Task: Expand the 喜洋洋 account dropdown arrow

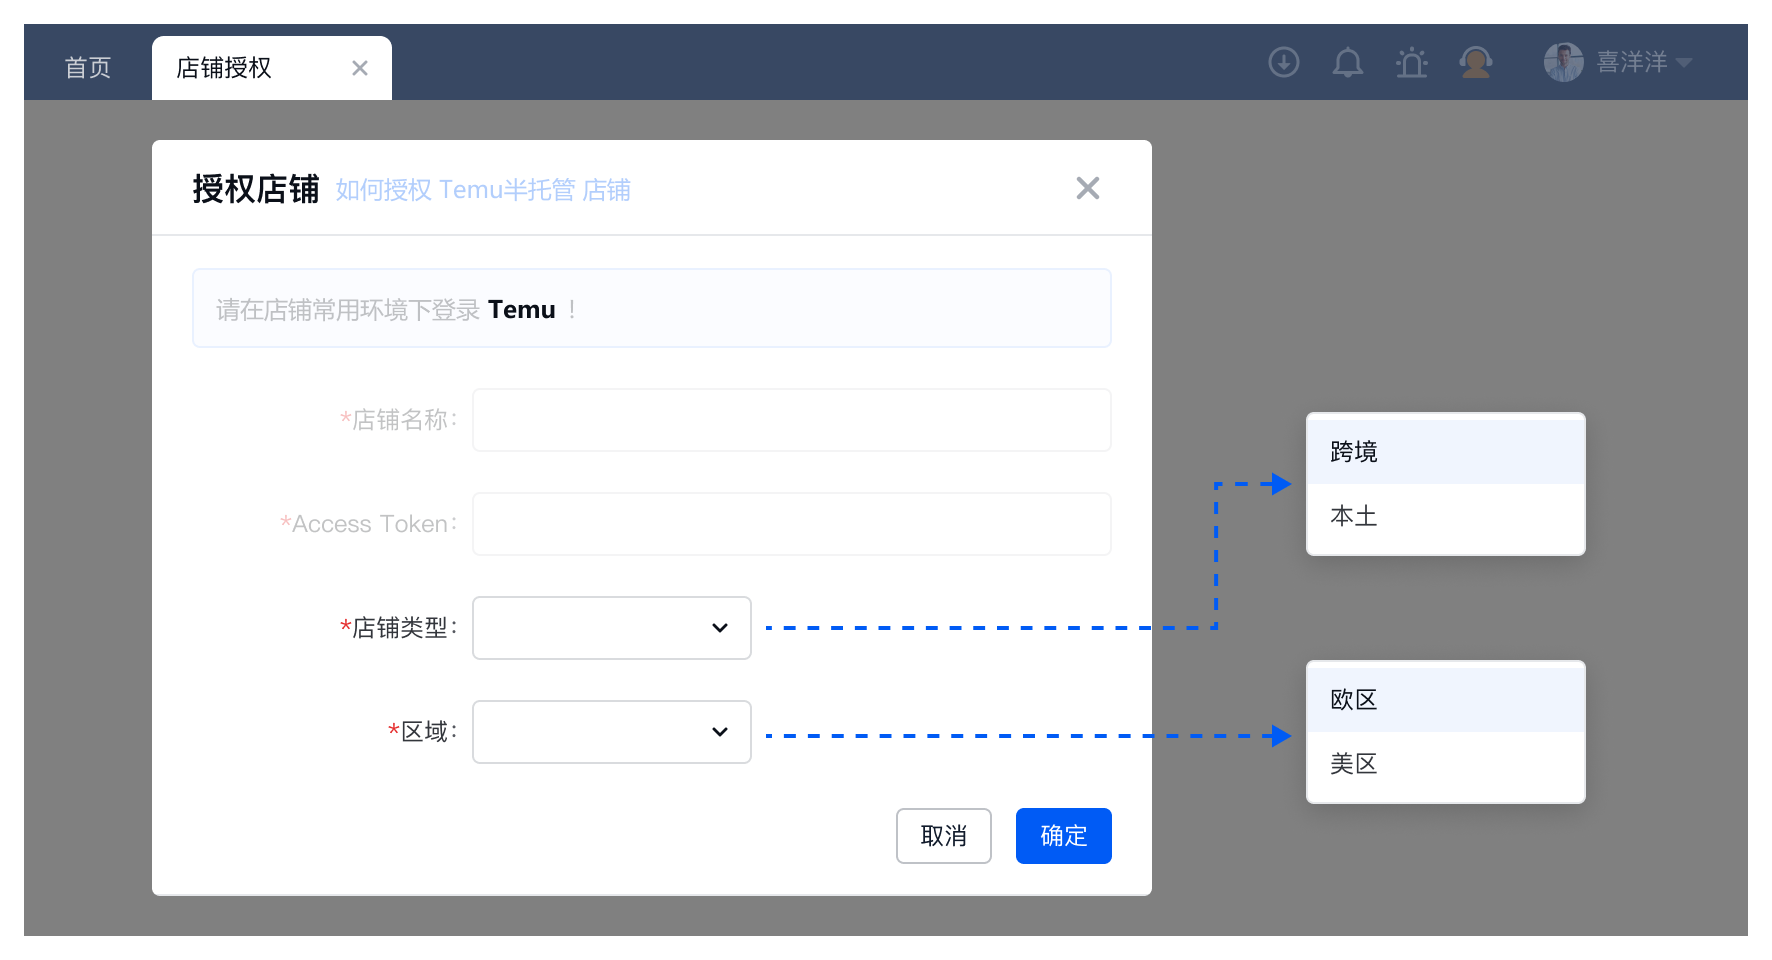Action: [1684, 62]
